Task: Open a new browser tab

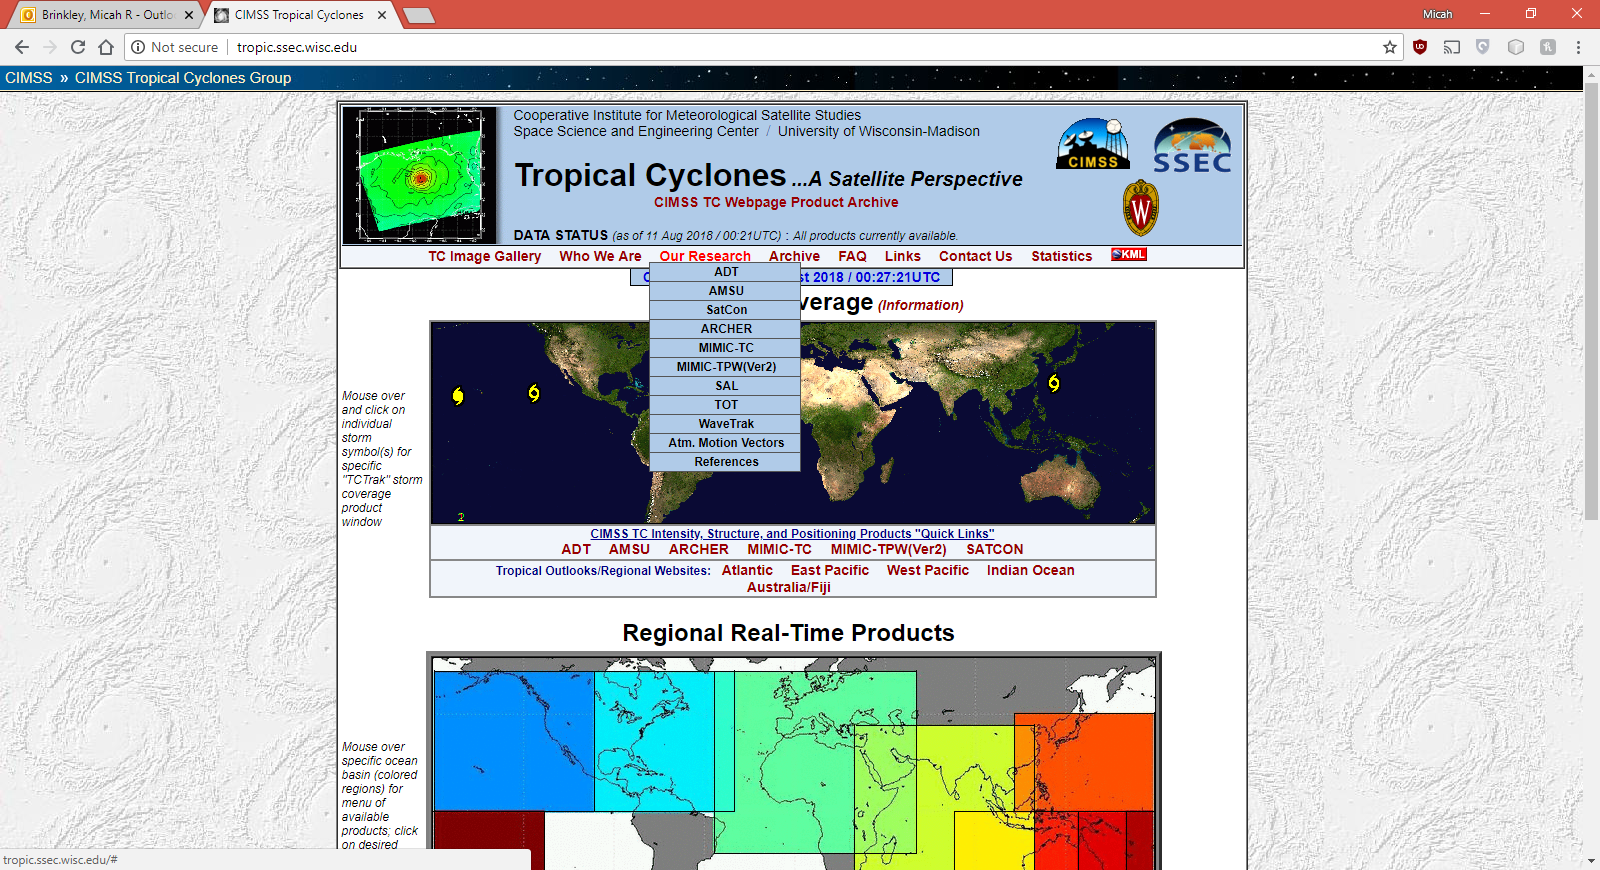Action: point(418,15)
